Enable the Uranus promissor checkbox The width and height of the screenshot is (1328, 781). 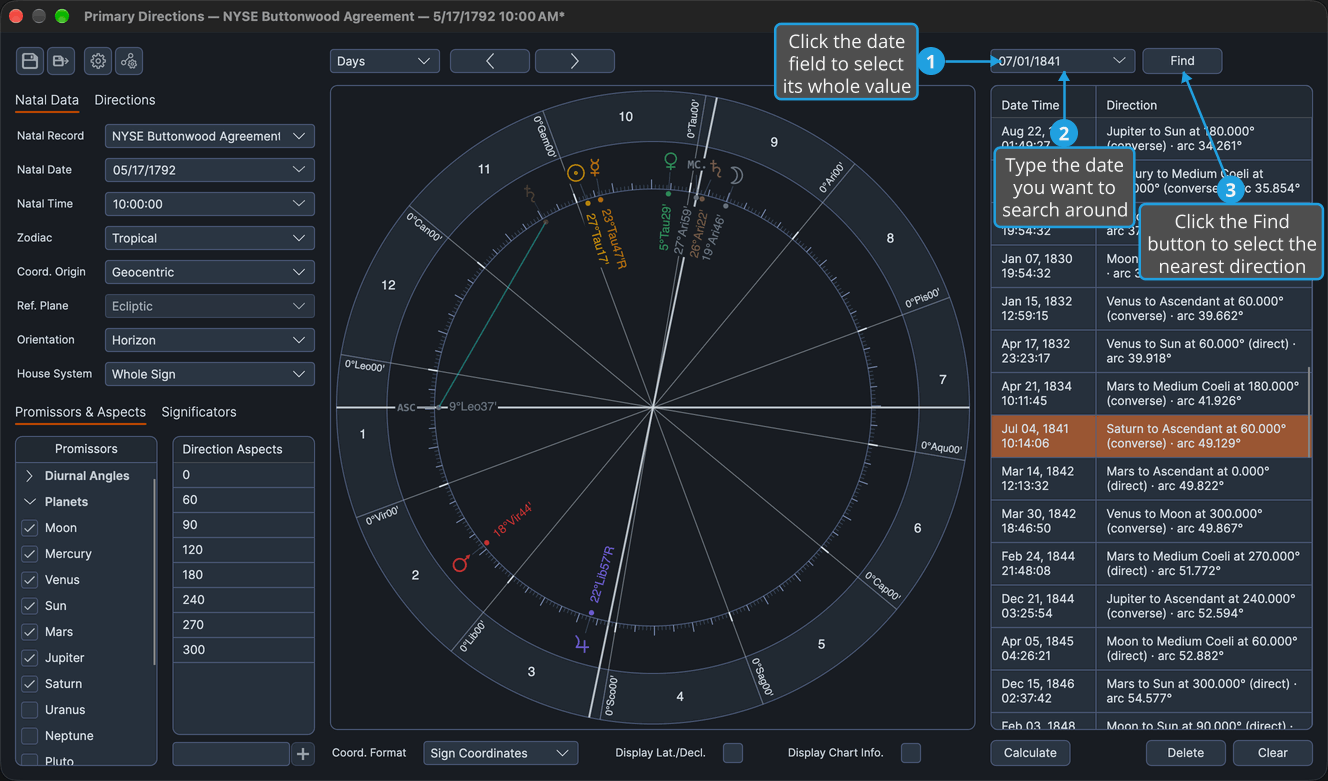pos(30,710)
